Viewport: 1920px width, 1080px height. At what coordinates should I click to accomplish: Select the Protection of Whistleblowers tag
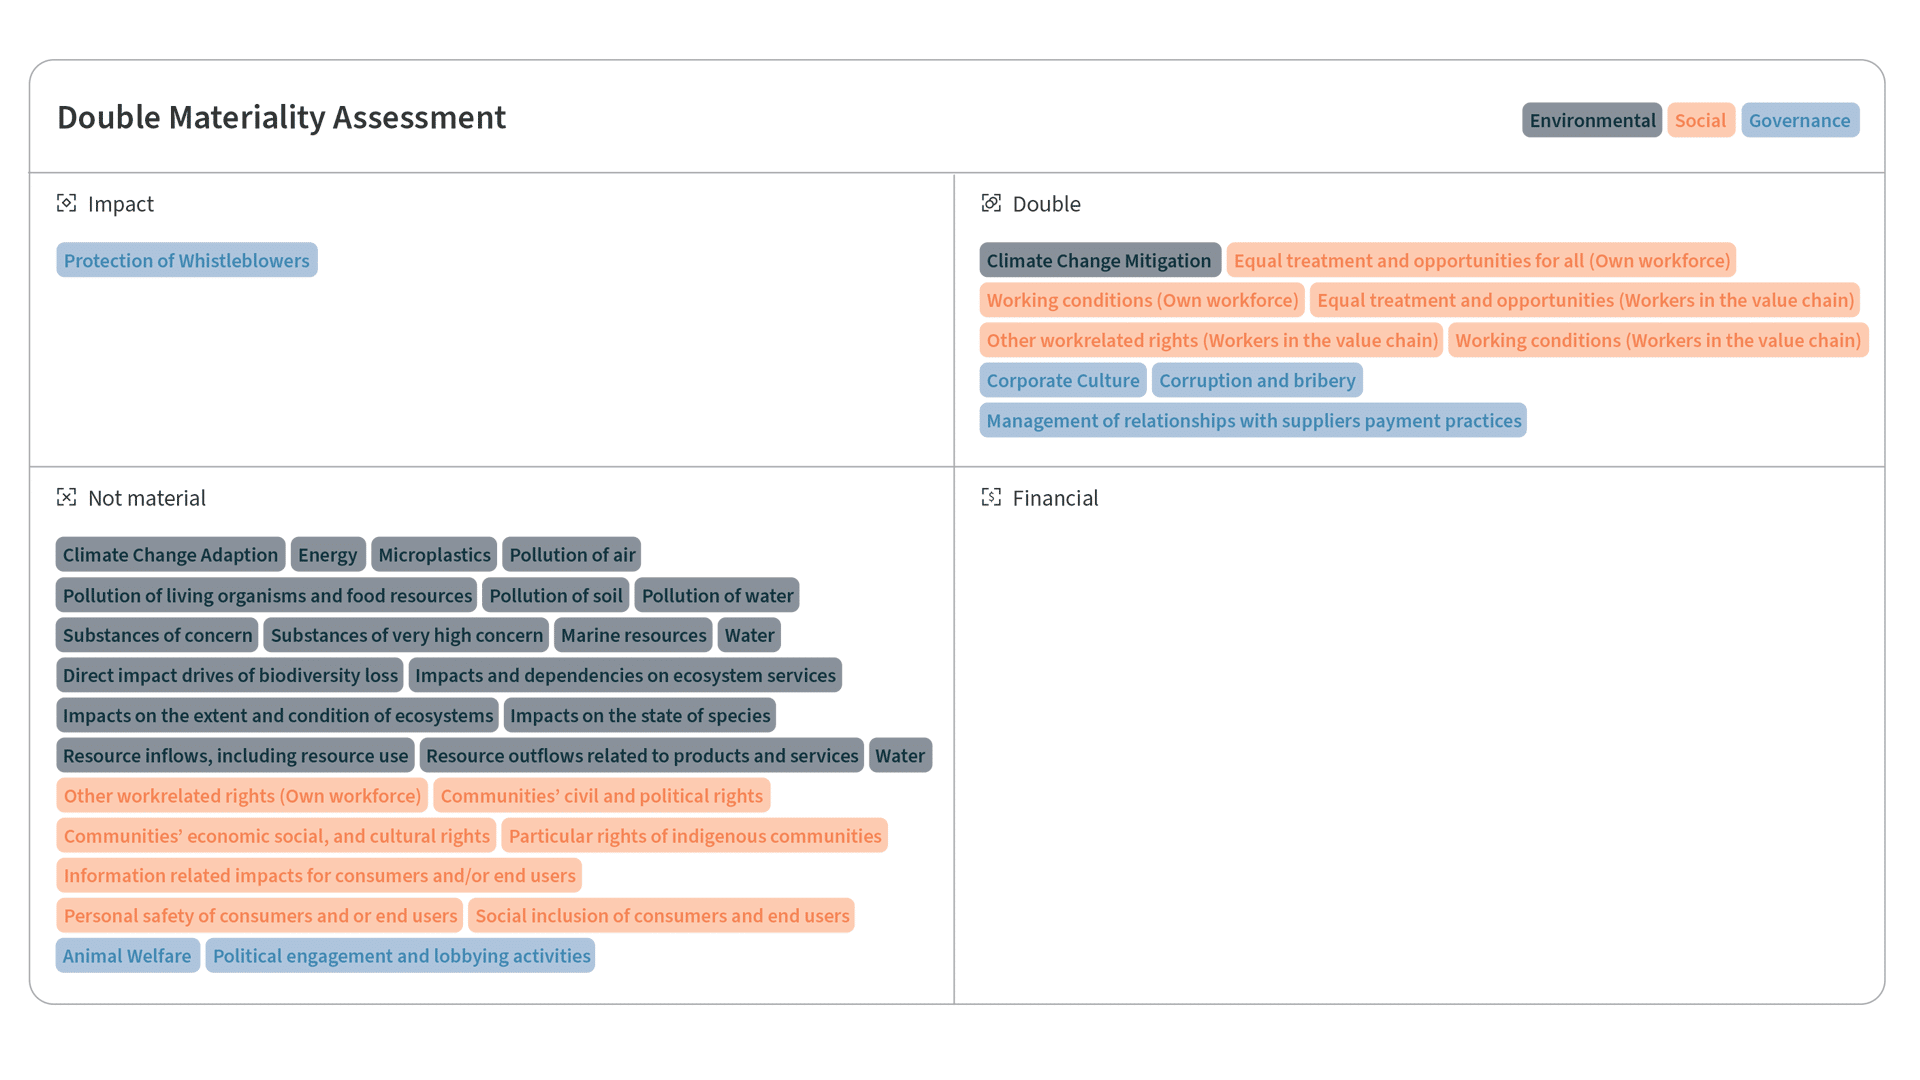pyautogui.click(x=187, y=260)
